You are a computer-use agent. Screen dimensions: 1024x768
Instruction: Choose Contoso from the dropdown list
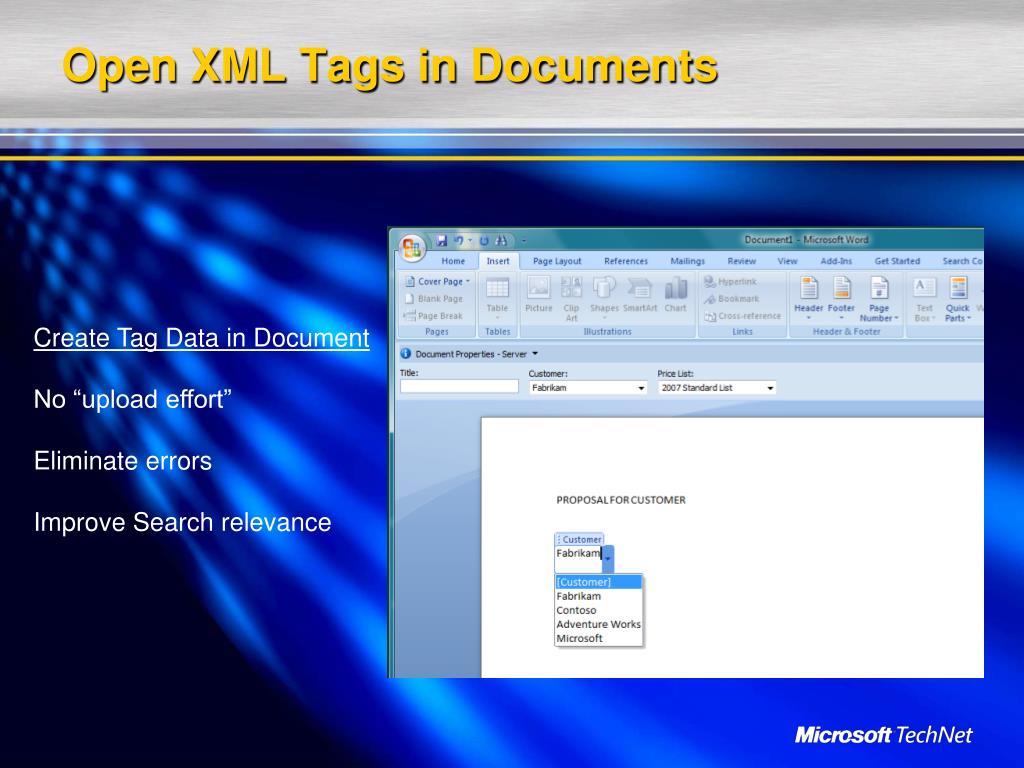(x=598, y=610)
